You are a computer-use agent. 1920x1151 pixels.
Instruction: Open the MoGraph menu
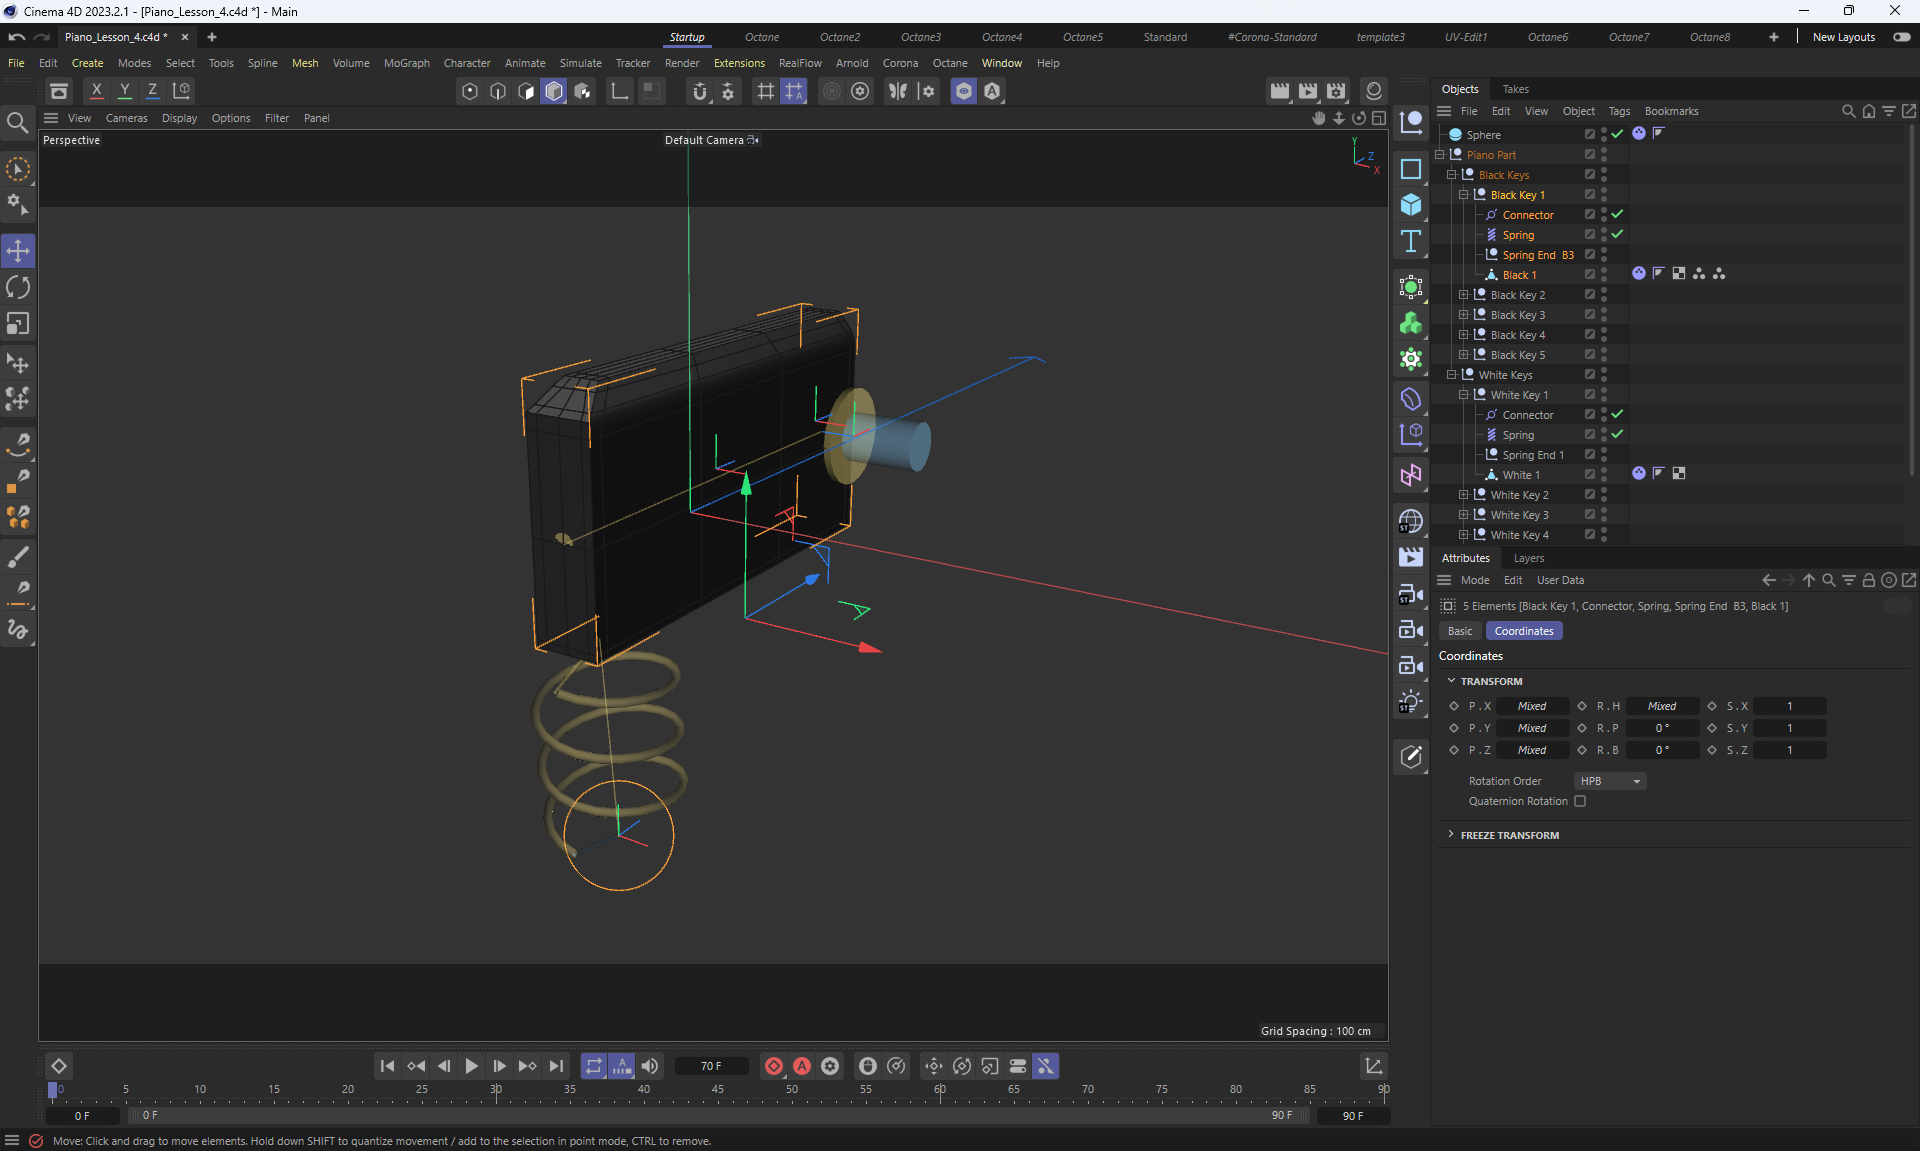click(406, 63)
